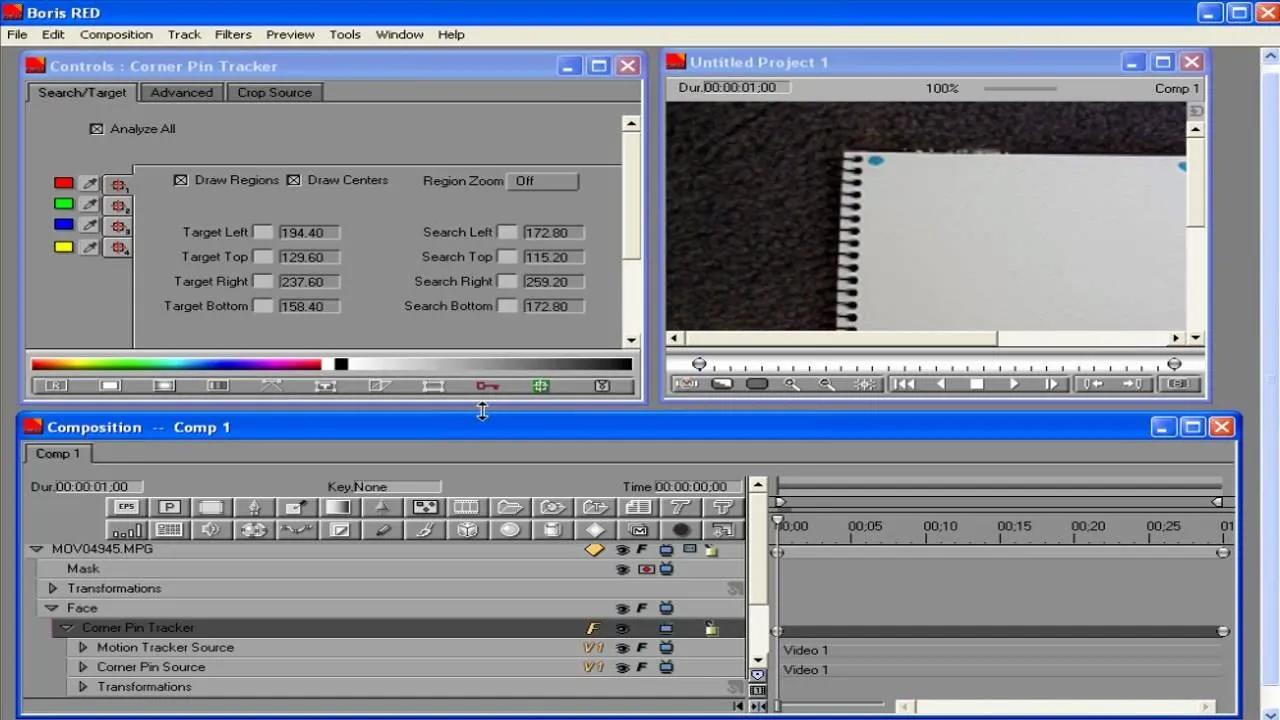Image resolution: width=1280 pixels, height=720 pixels.
Task: Click the audio level bars icon
Action: (x=126, y=530)
